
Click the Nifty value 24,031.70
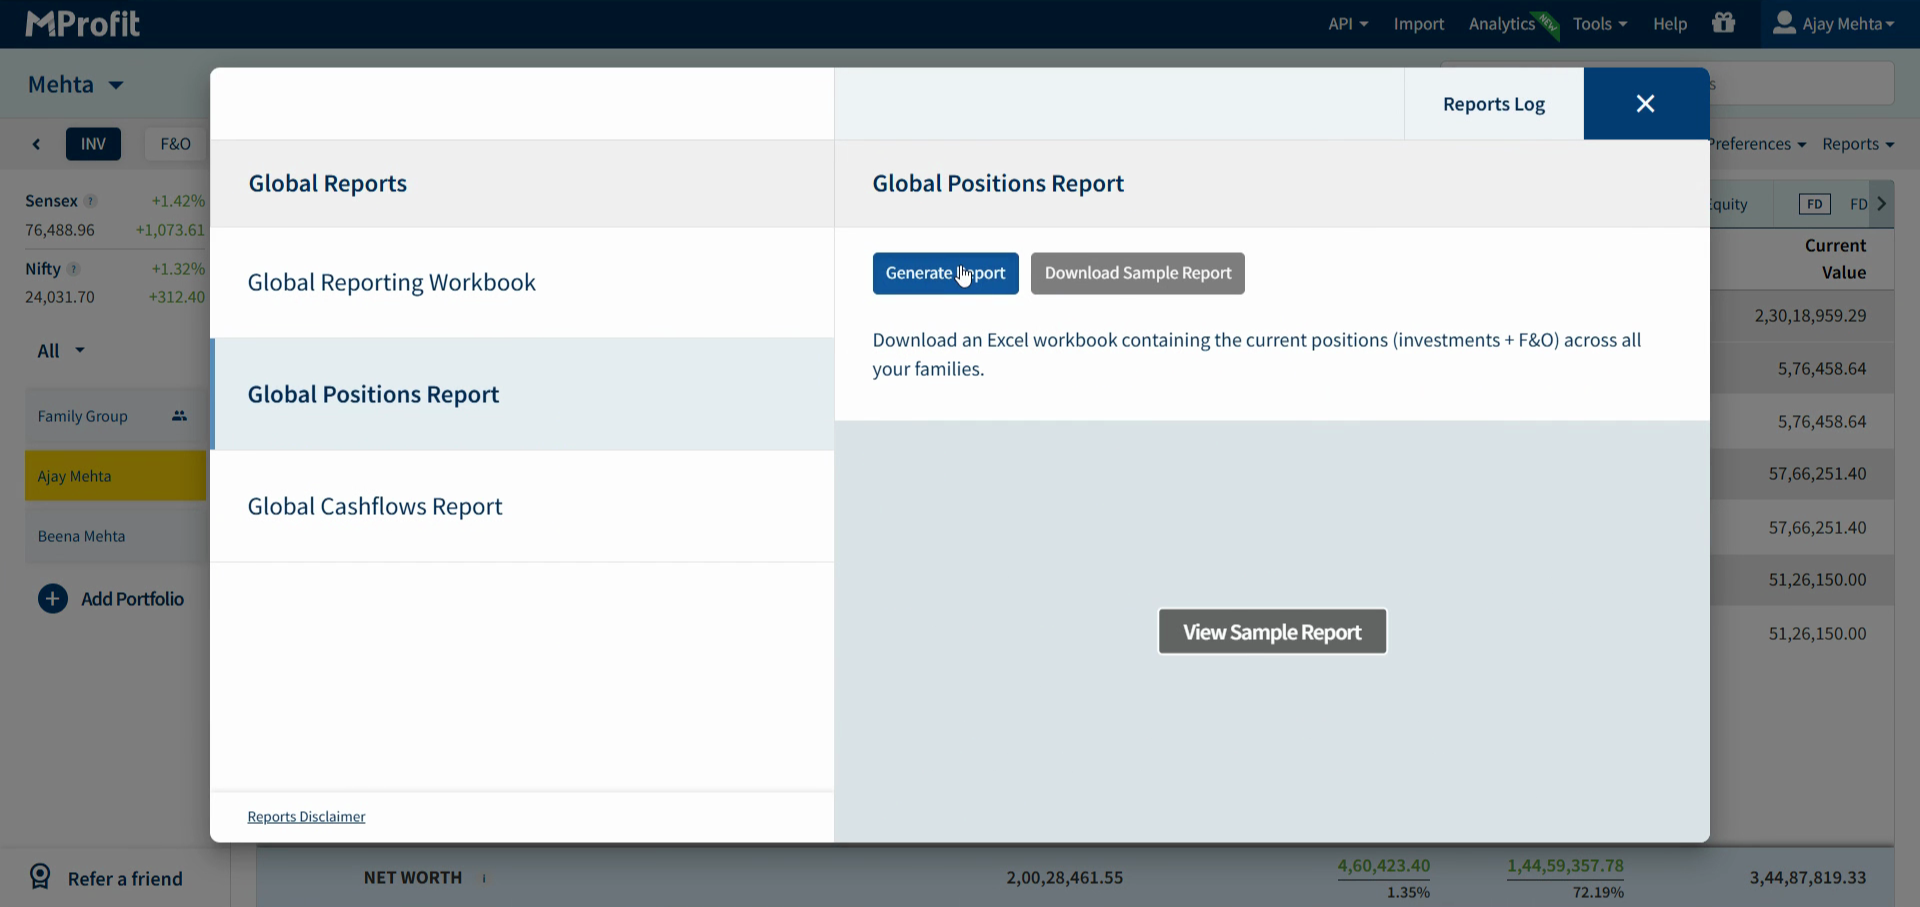60,297
